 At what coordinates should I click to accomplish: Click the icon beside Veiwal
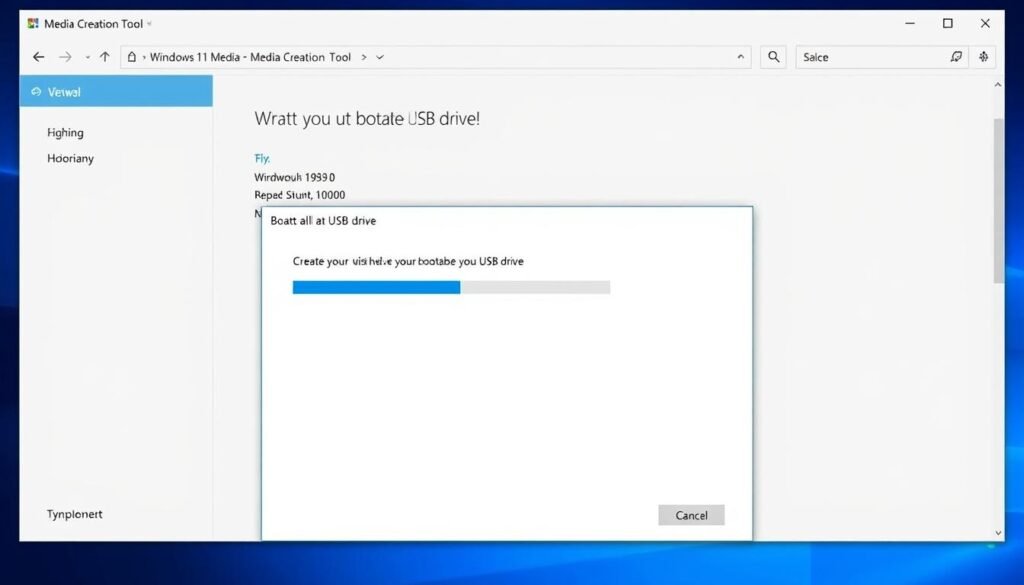(36, 92)
